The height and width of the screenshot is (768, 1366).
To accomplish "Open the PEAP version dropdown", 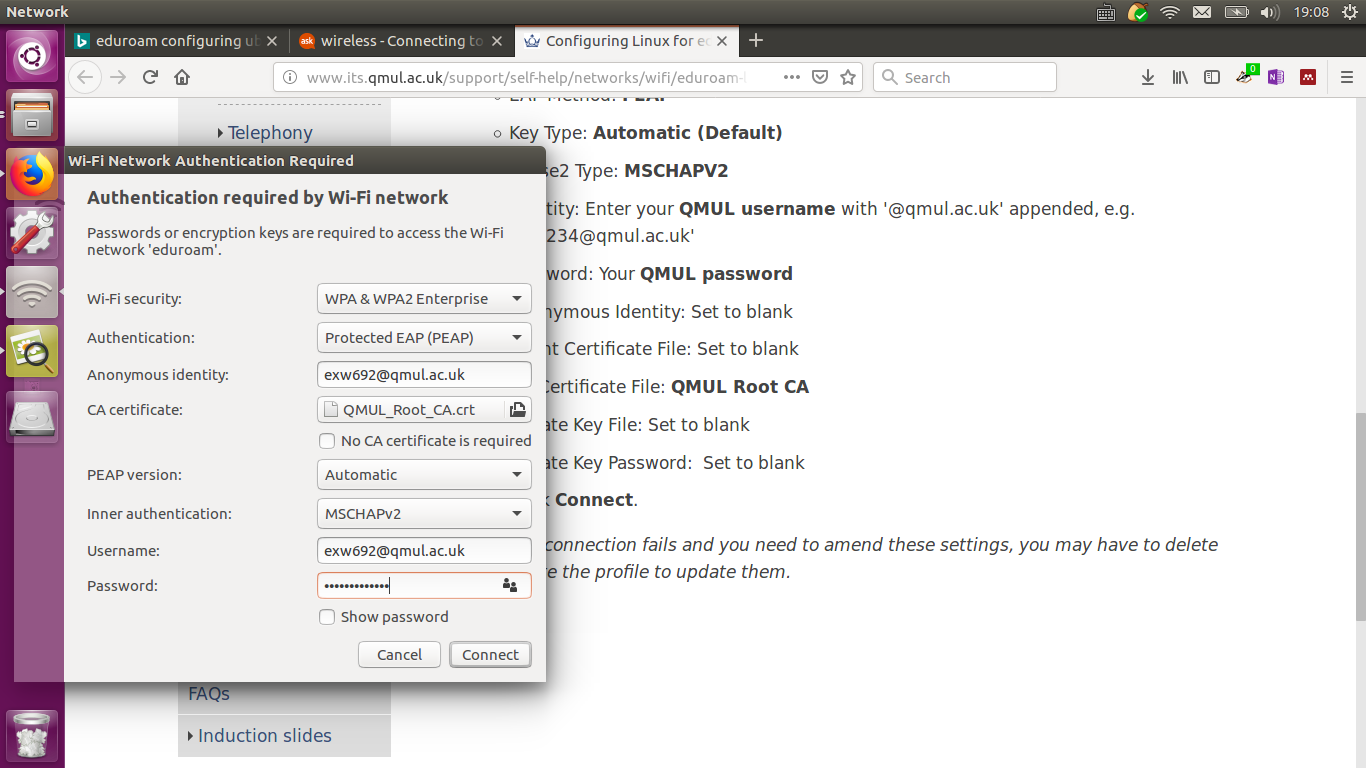I will [424, 474].
